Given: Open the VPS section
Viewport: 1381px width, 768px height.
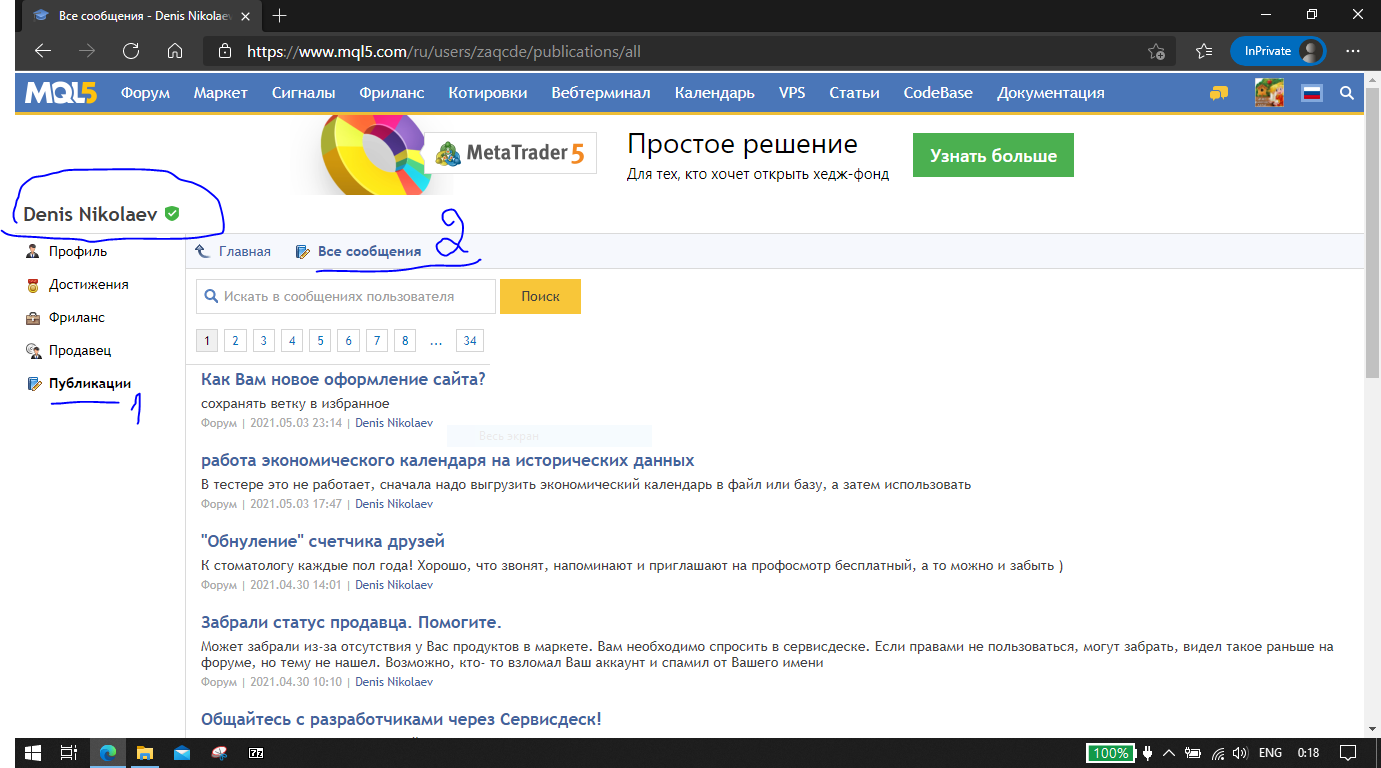Looking at the screenshot, I should (792, 93).
